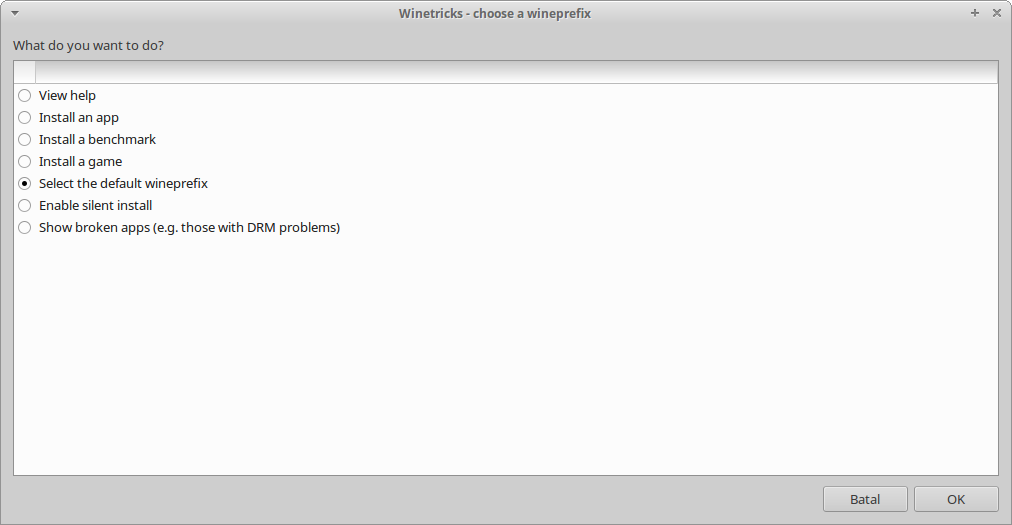Confirm with the OK button
This screenshot has height=525, width=1012.
[x=956, y=499]
